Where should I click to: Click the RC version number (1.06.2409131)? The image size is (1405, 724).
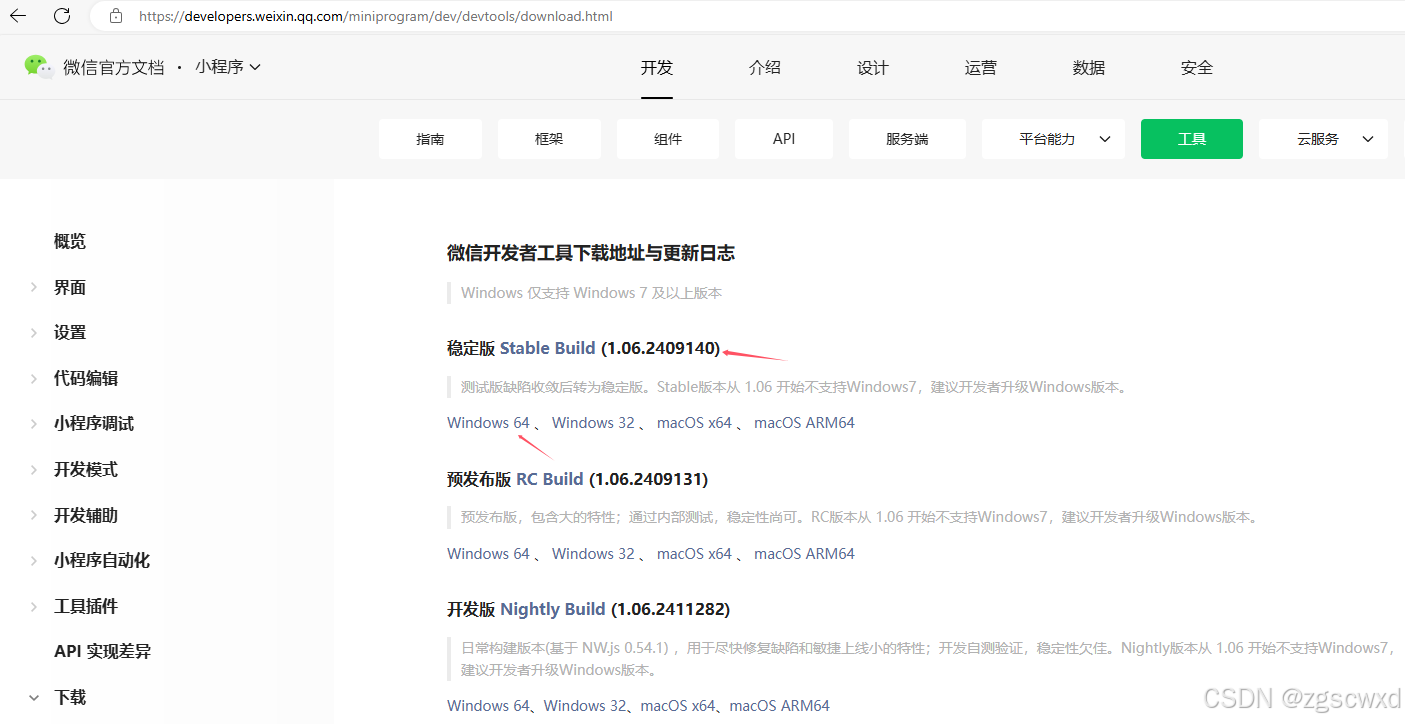click(x=648, y=479)
